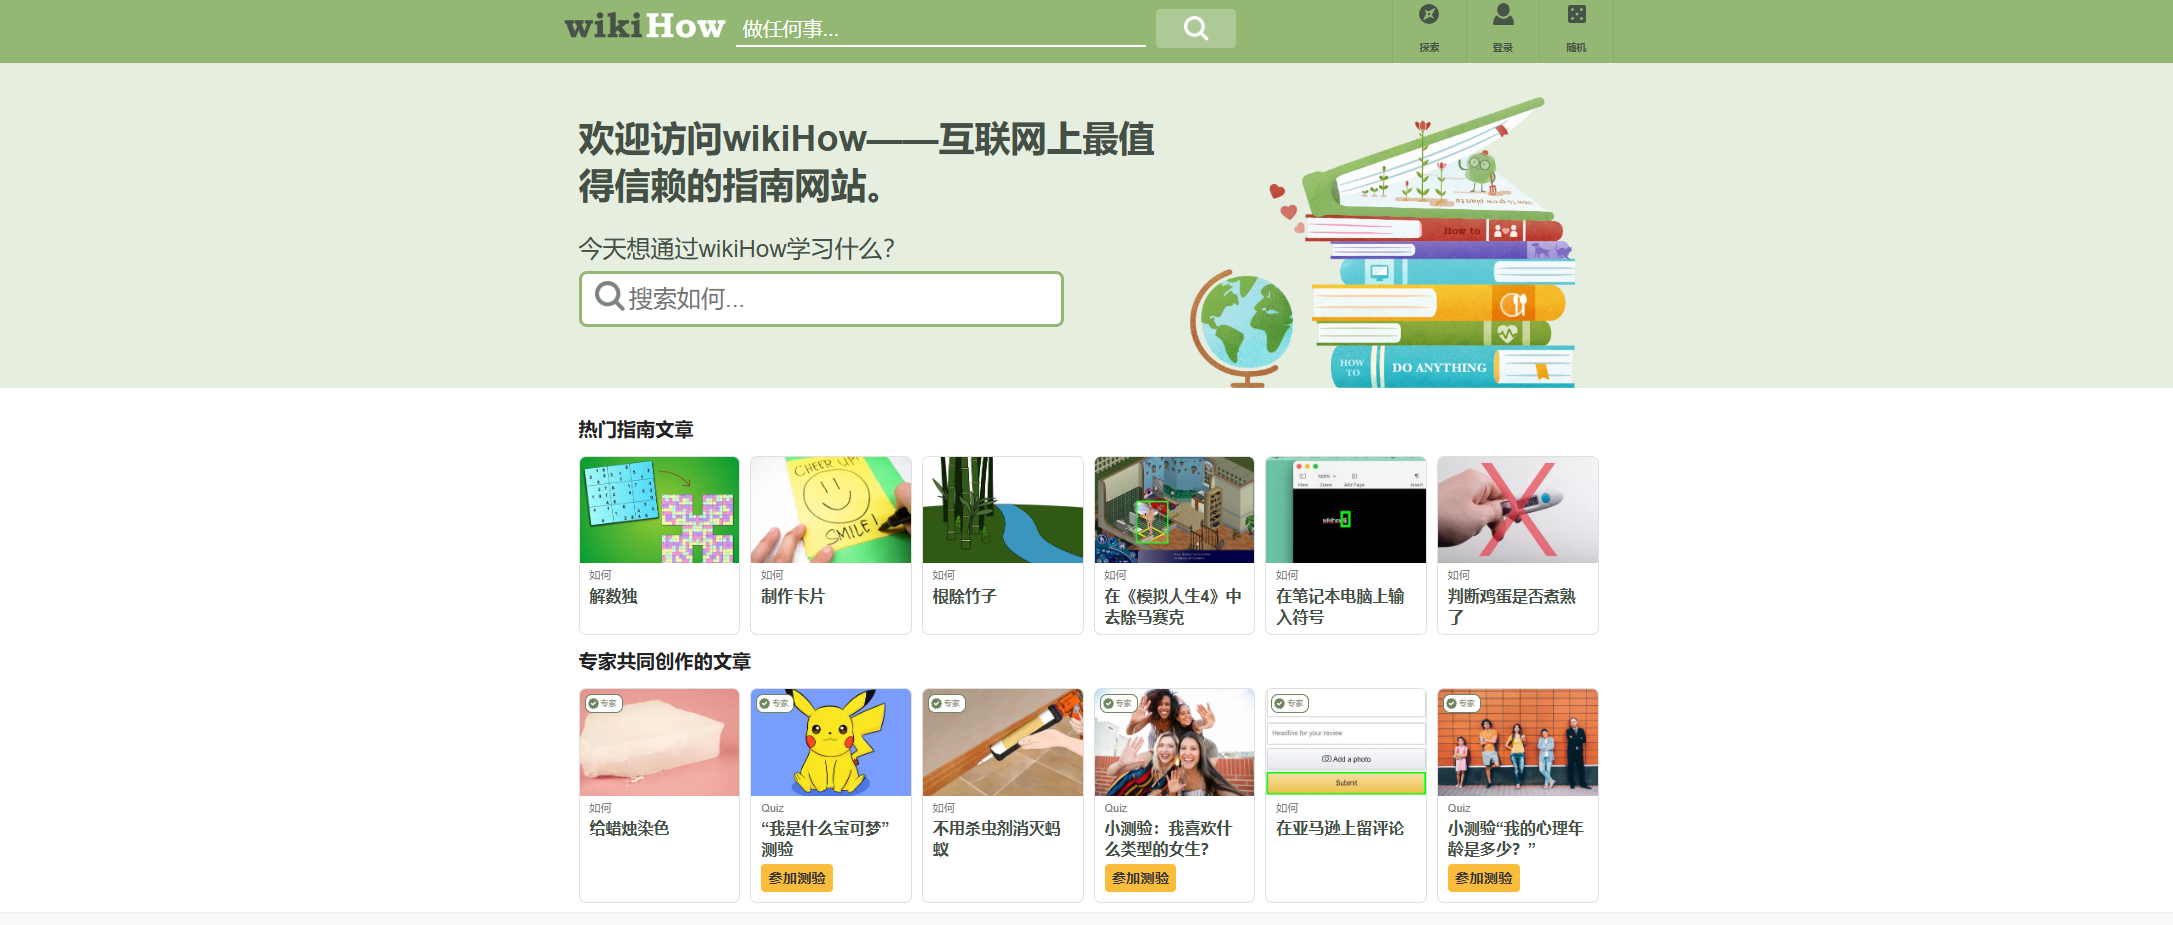This screenshot has width=2173, height=925.
Task: Click the wikiHow logo
Action: pos(644,26)
